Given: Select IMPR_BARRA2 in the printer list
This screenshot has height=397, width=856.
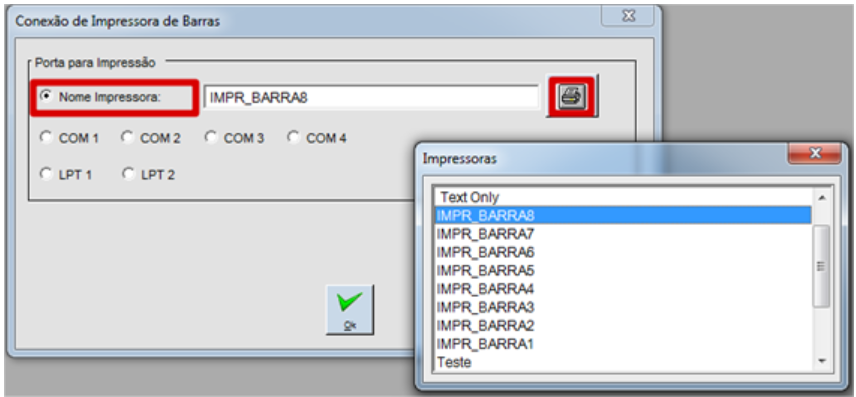Looking at the screenshot, I should pyautogui.click(x=622, y=326).
